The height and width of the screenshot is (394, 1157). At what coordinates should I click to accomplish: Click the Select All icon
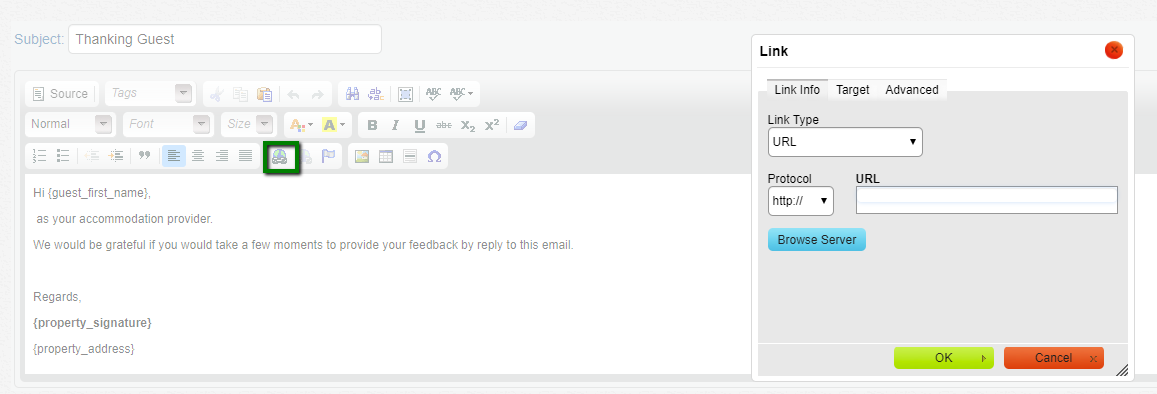click(x=405, y=94)
